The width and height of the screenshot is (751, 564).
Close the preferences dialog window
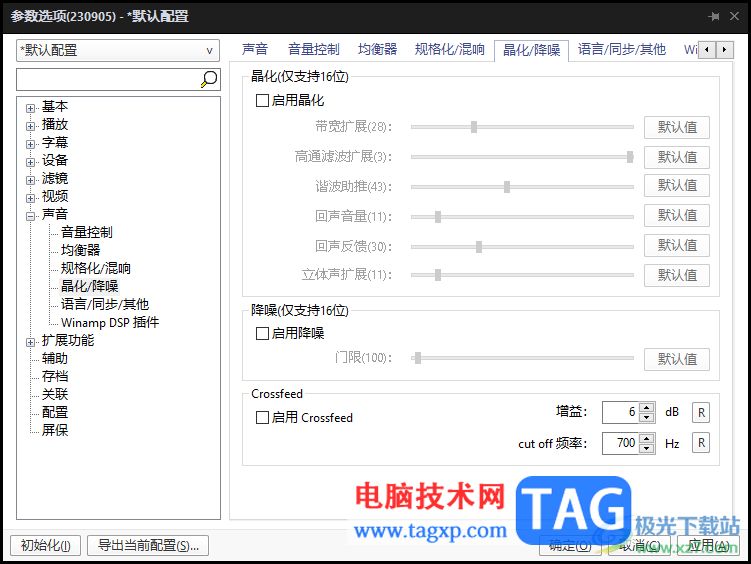(x=734, y=16)
